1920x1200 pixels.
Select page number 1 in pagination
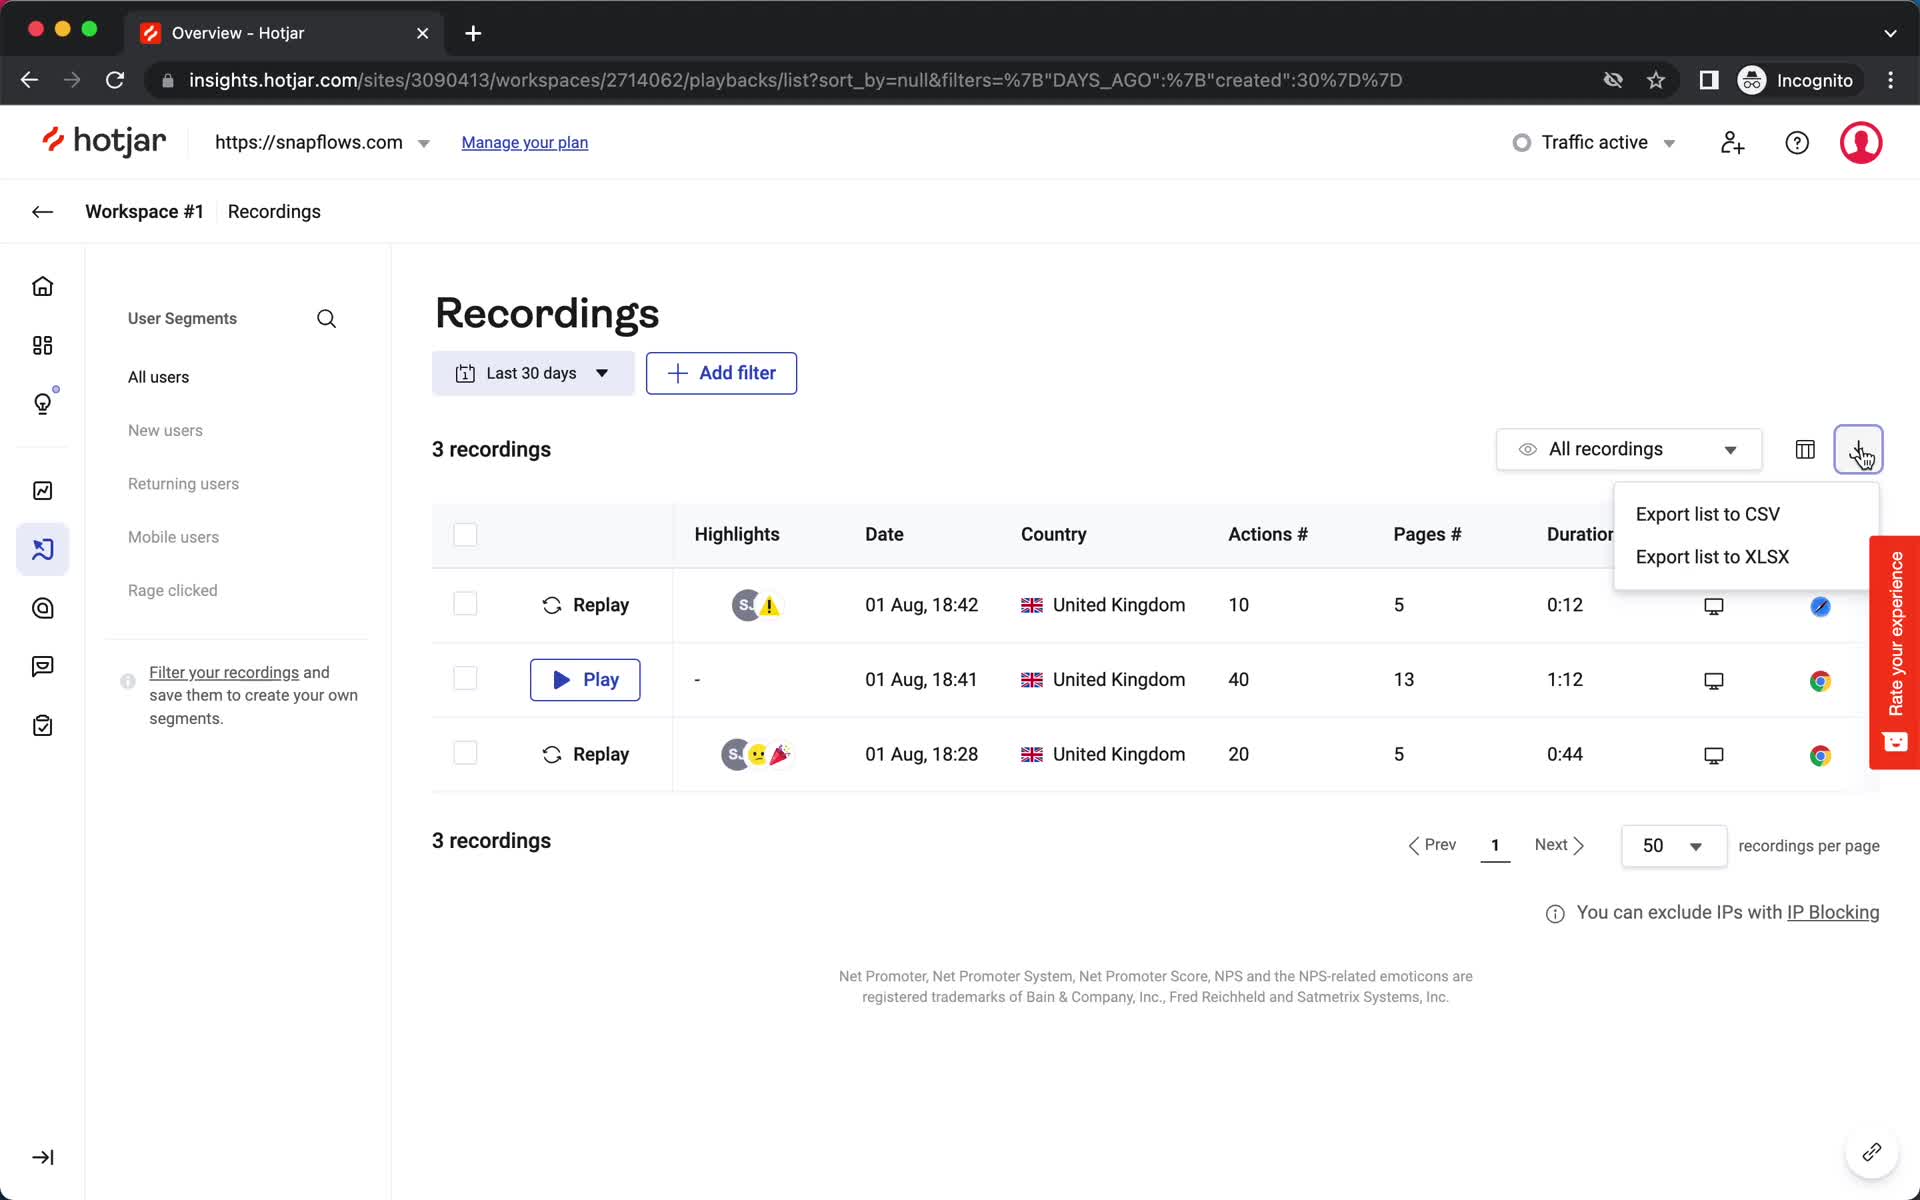coord(1495,846)
